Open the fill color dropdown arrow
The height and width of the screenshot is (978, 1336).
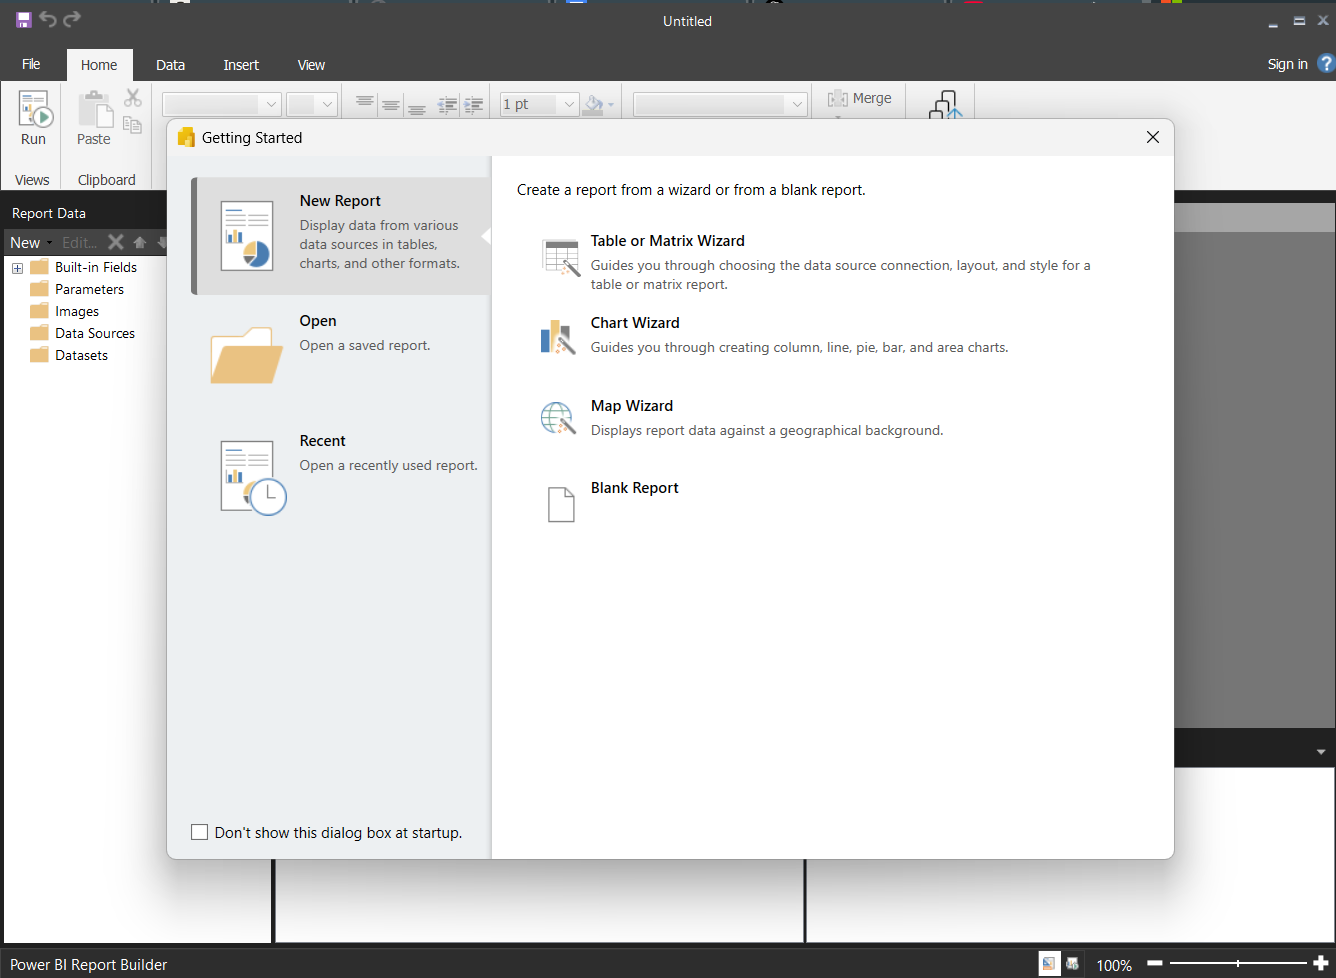(x=611, y=105)
